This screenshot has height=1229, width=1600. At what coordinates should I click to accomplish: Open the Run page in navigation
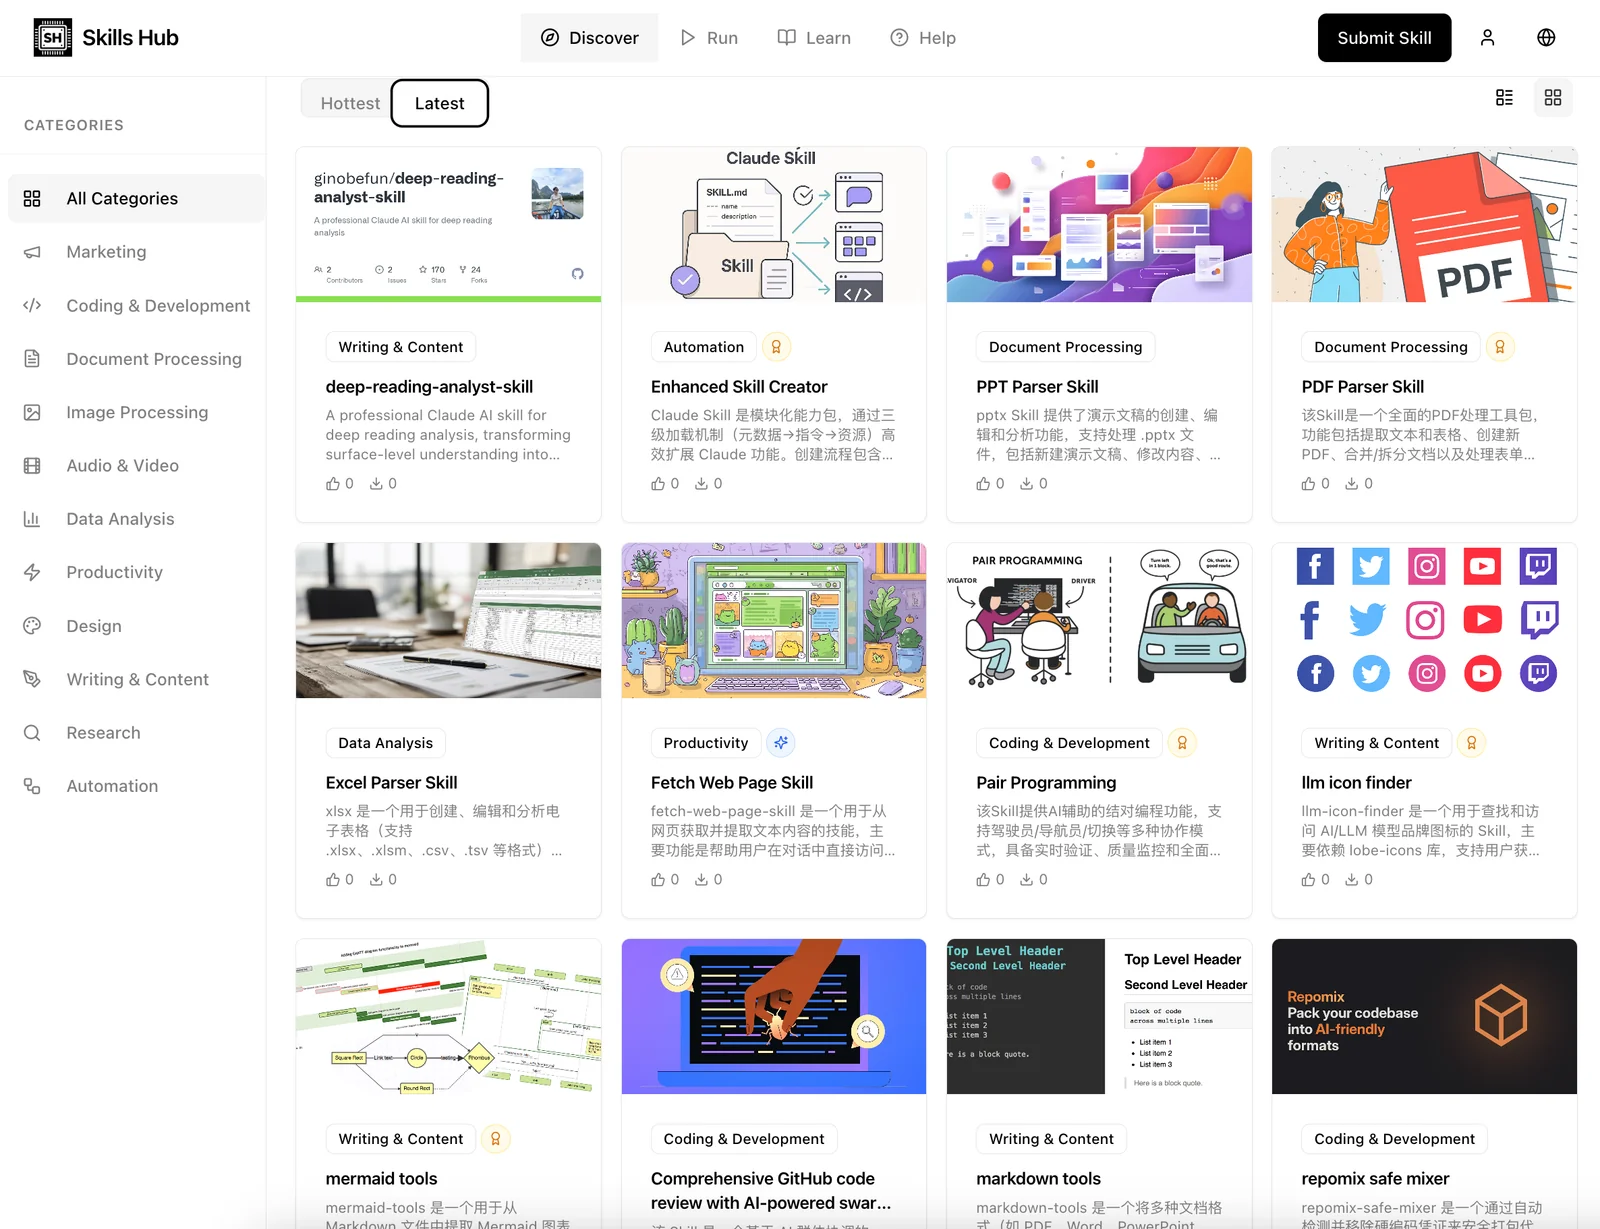coord(708,38)
